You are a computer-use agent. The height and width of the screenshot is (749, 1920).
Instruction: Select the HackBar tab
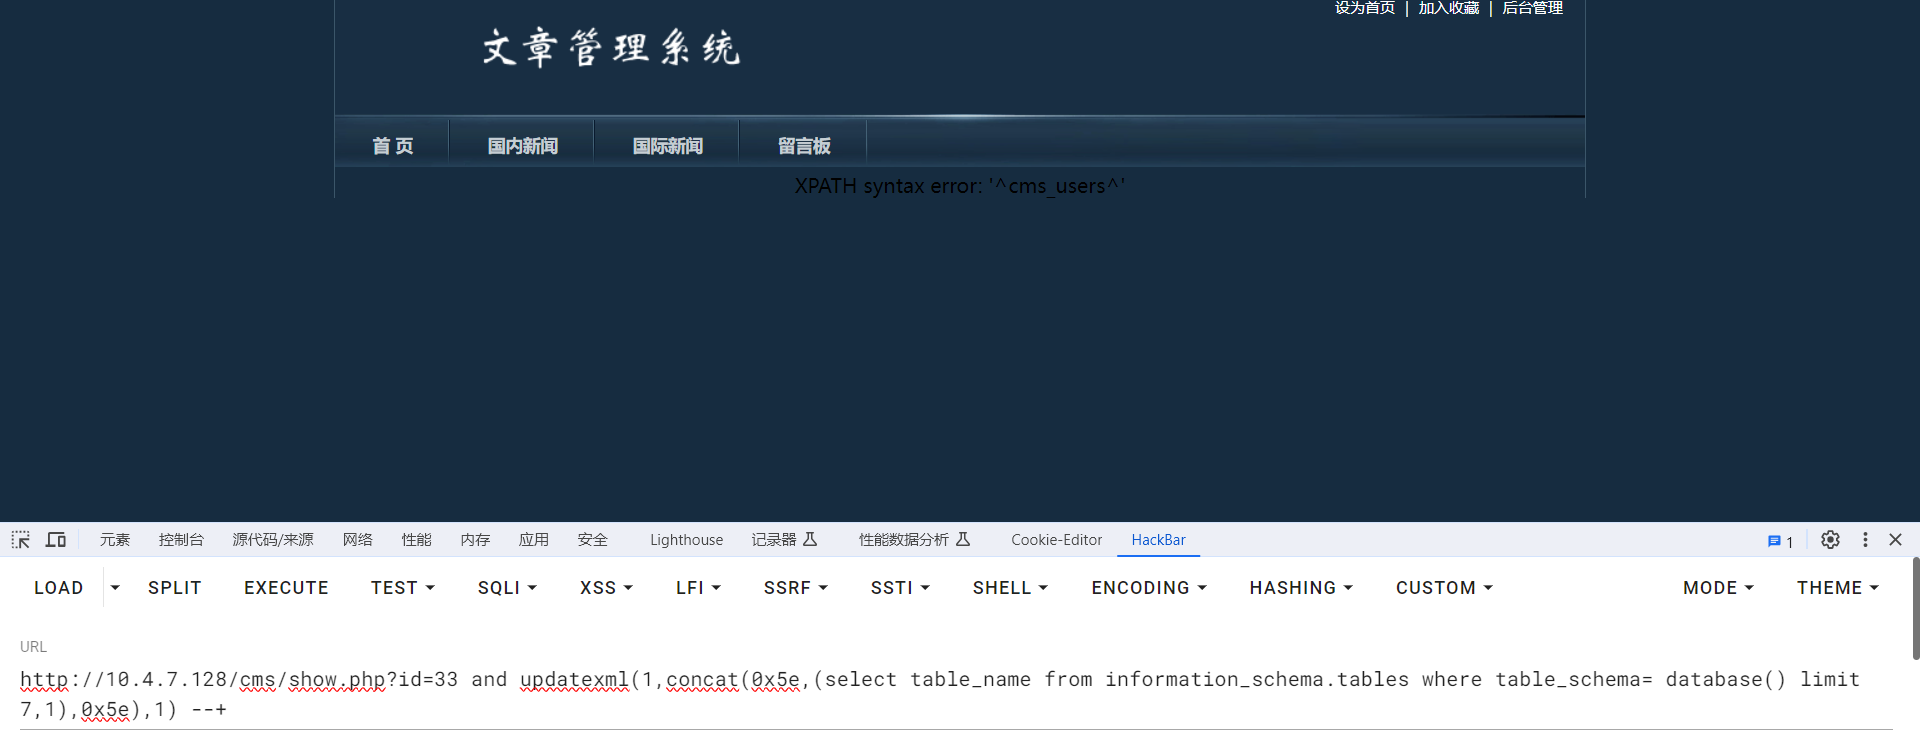(1158, 540)
